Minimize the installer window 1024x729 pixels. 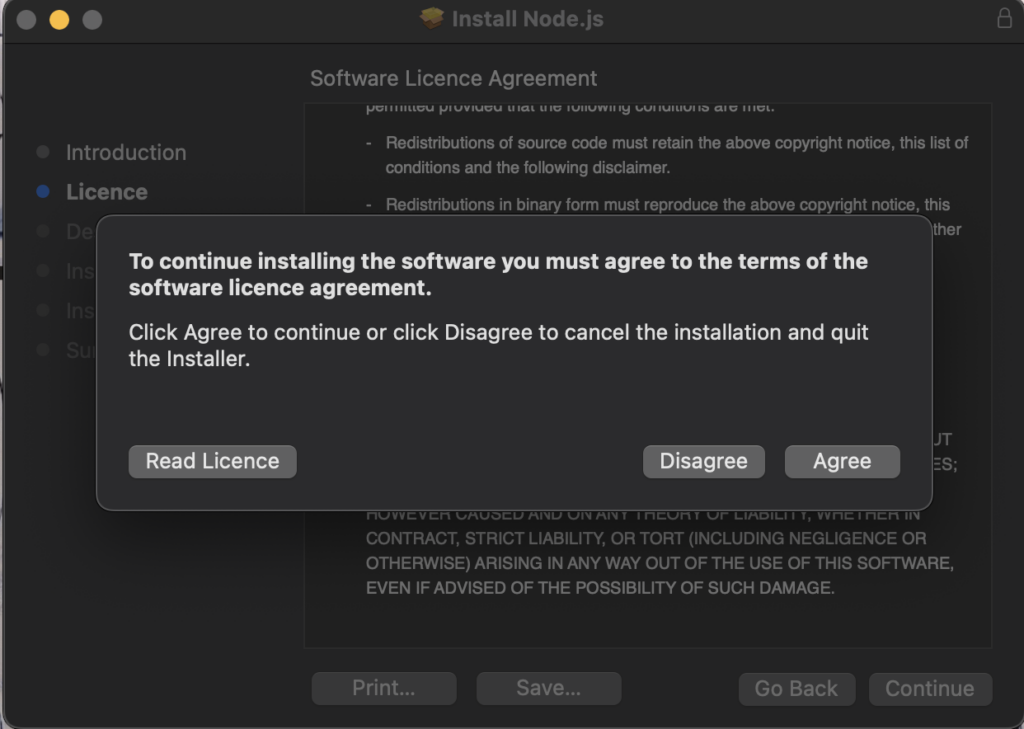pyautogui.click(x=59, y=18)
